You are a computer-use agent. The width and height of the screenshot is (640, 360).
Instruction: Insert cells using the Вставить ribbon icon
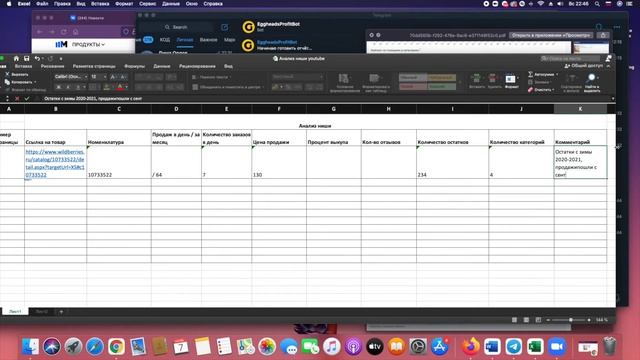point(476,80)
